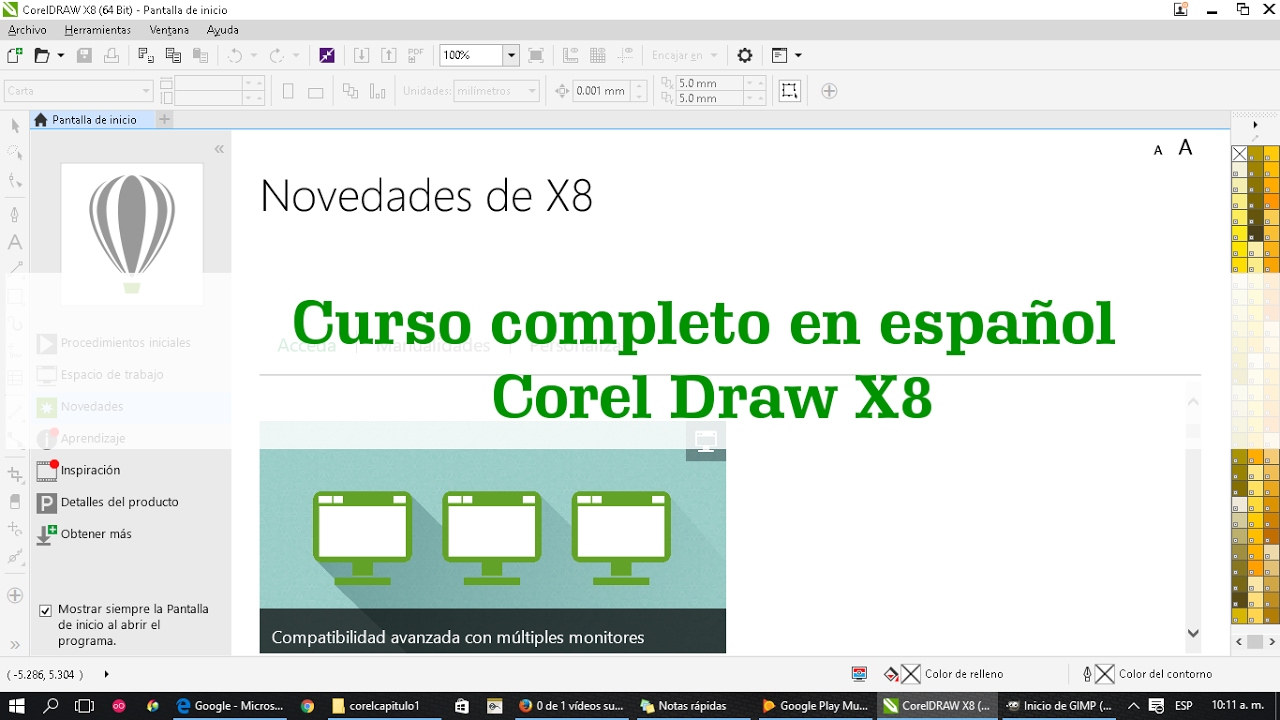Click the no-color X swatch in palette

(x=1239, y=154)
